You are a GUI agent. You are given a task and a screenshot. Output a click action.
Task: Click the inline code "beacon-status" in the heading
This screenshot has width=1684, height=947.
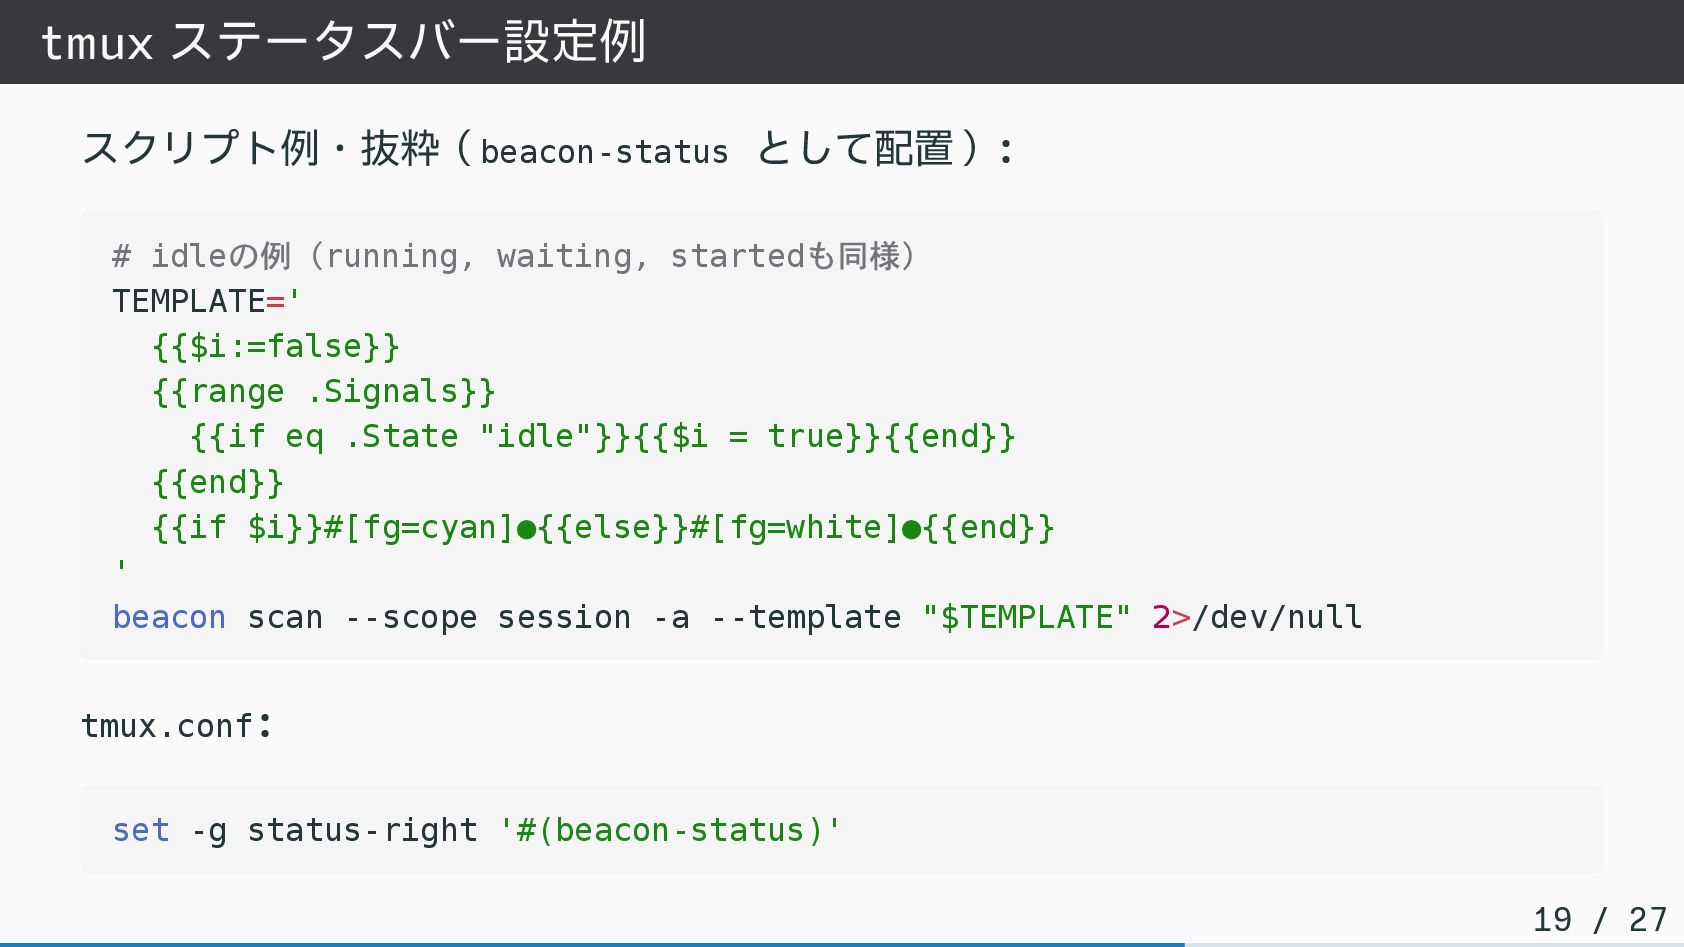[604, 152]
